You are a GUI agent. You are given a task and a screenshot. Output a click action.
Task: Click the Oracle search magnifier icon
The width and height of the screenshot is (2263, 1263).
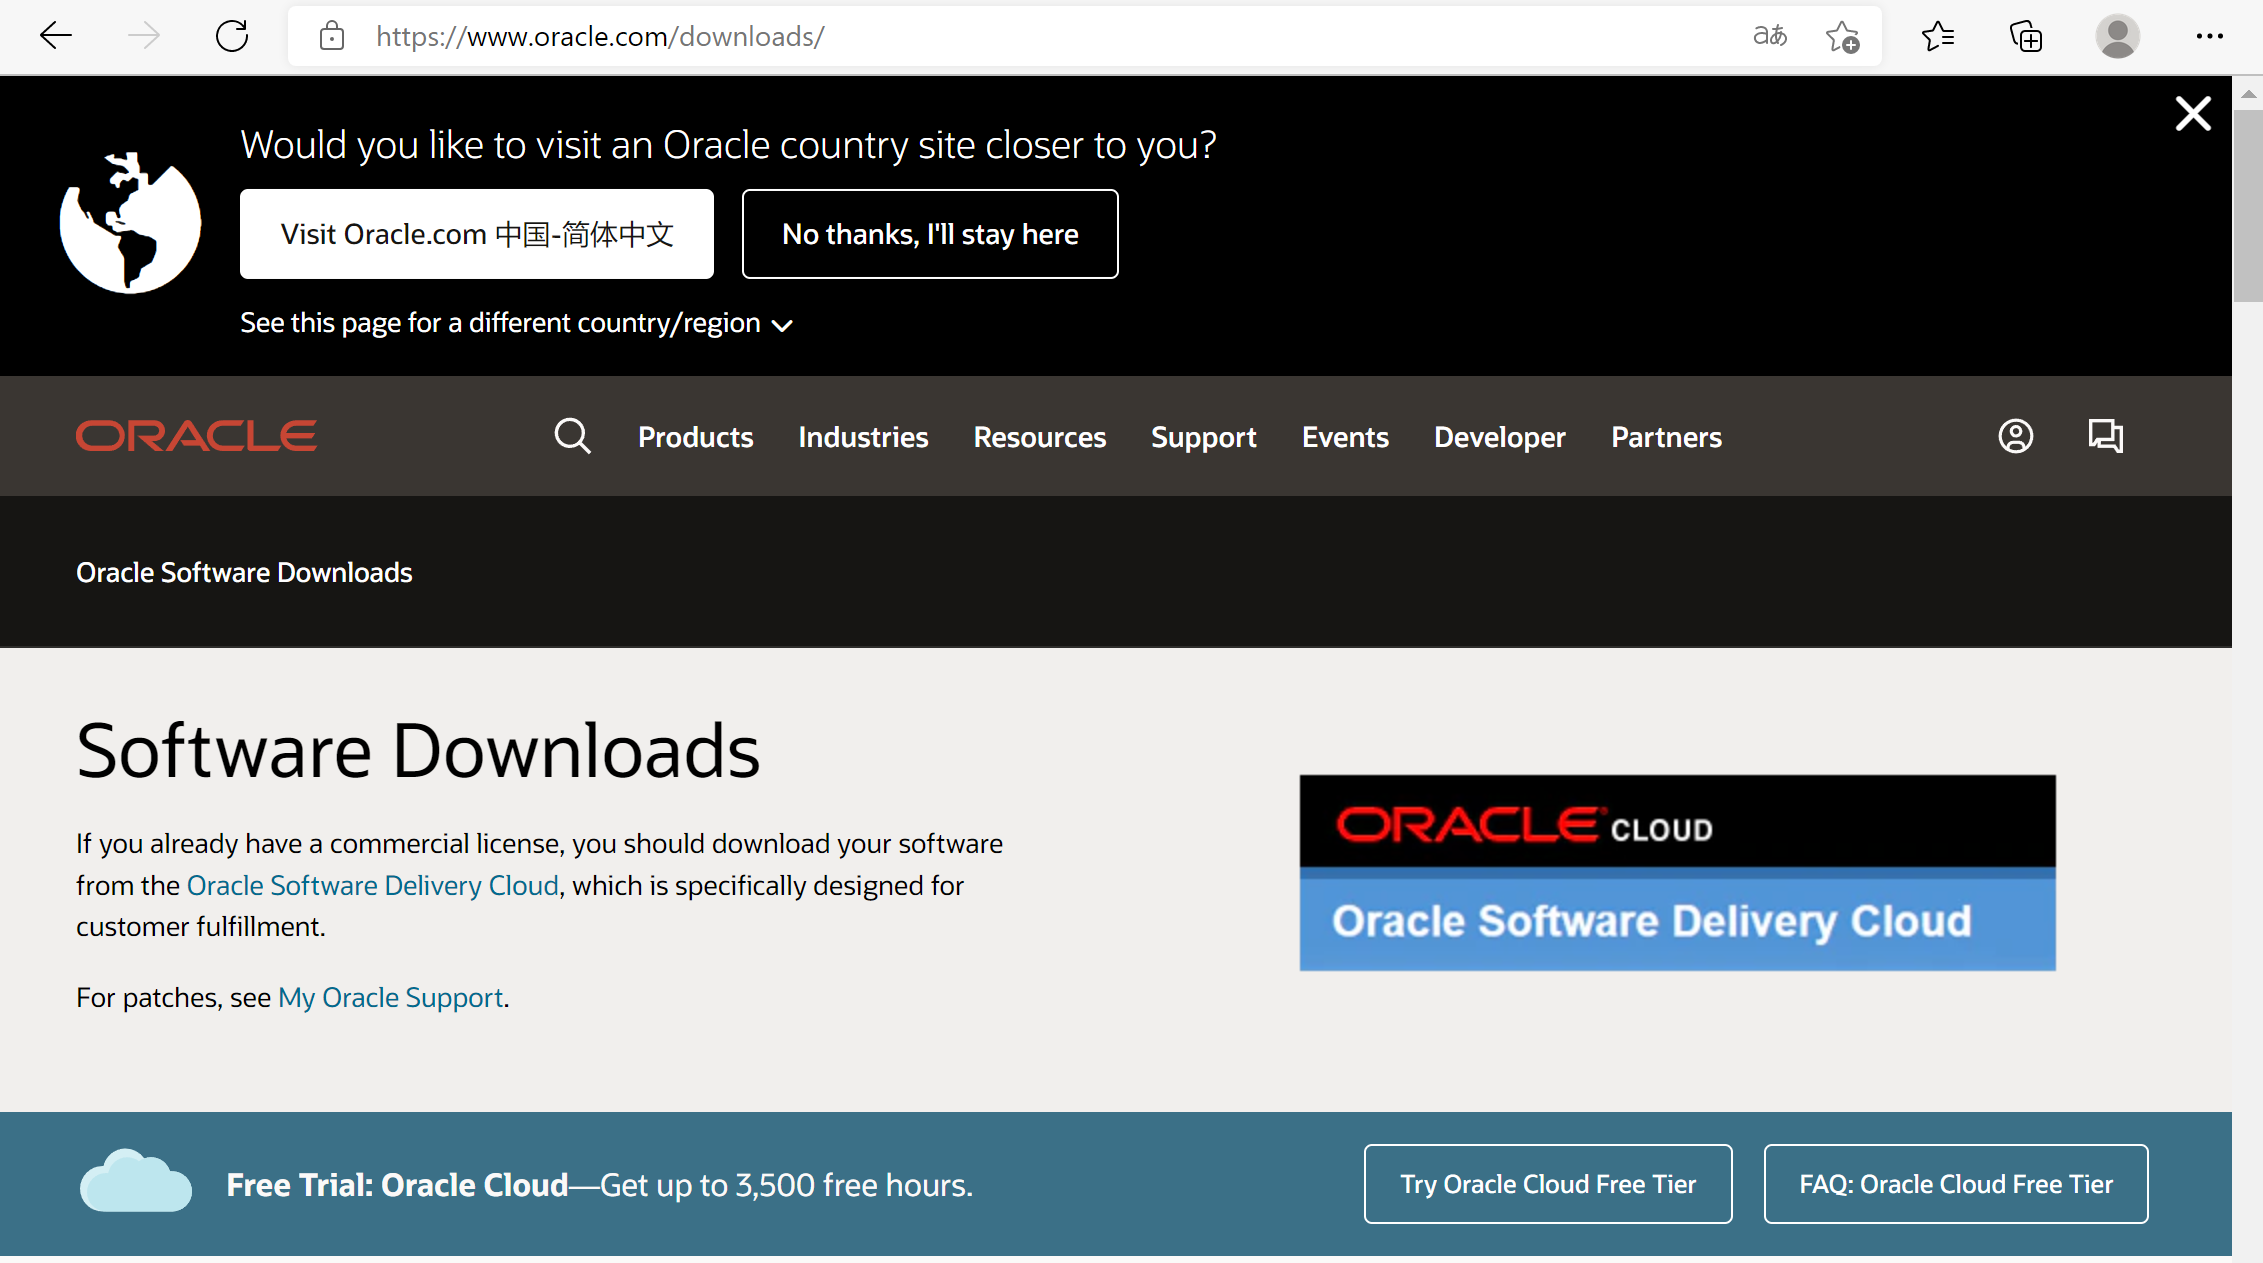(572, 437)
